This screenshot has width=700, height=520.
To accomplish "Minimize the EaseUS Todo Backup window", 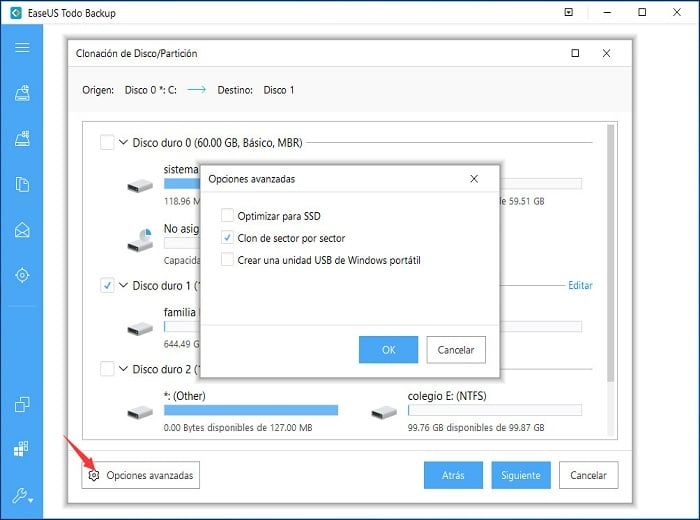I will pyautogui.click(x=607, y=12).
